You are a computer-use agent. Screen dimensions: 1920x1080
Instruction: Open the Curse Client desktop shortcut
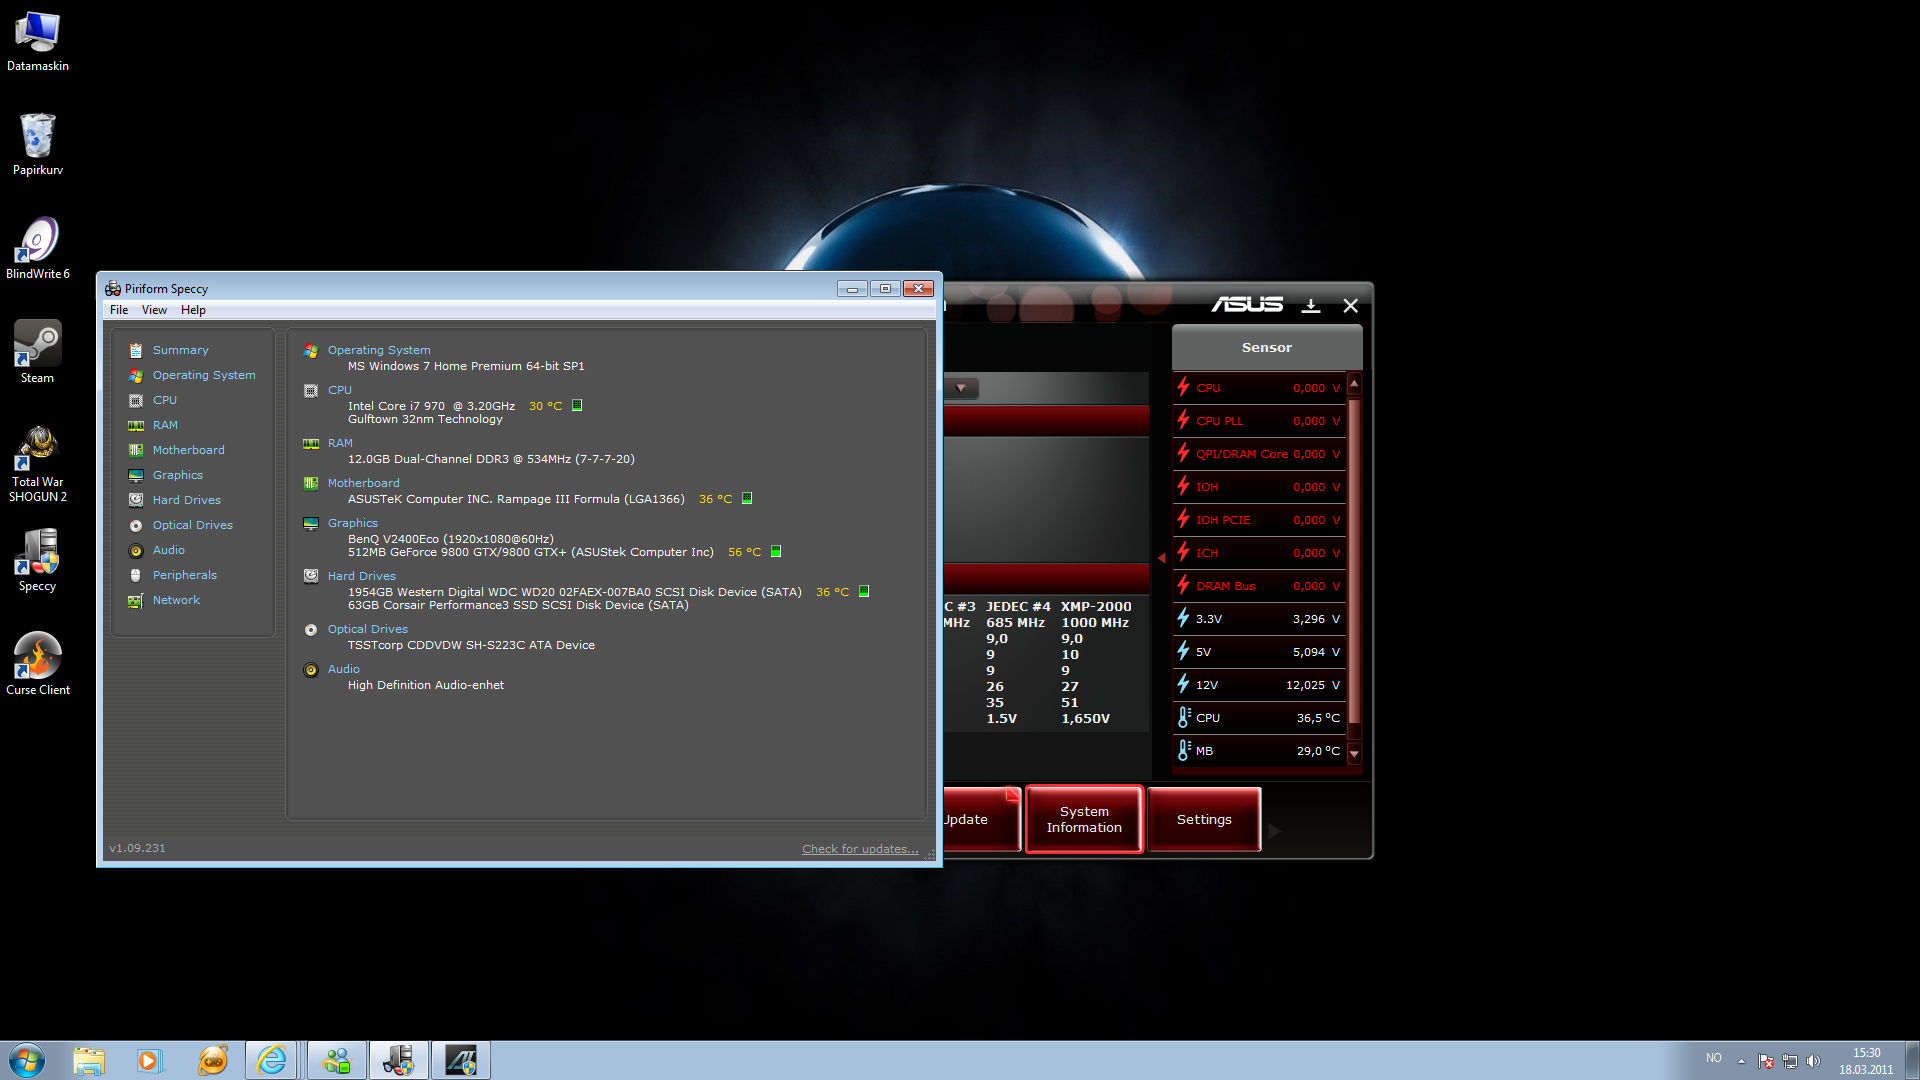pos(37,663)
